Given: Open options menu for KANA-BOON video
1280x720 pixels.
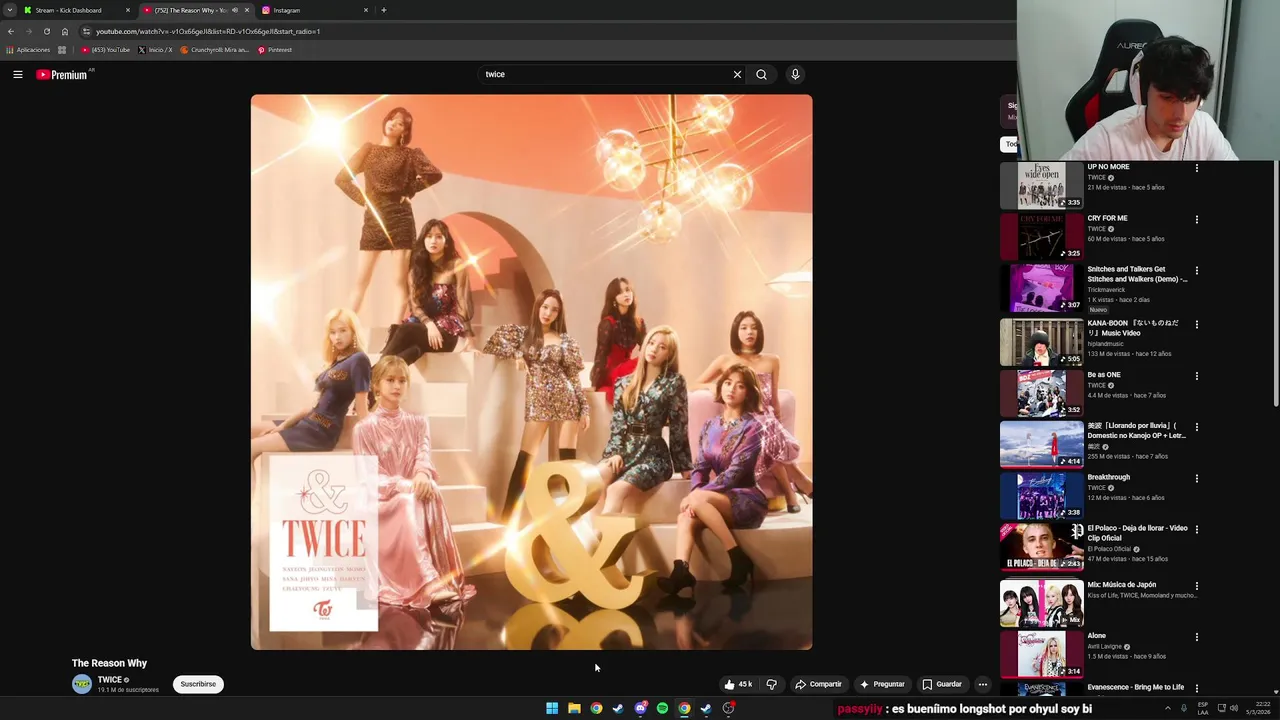Looking at the screenshot, I should pos(1196,324).
